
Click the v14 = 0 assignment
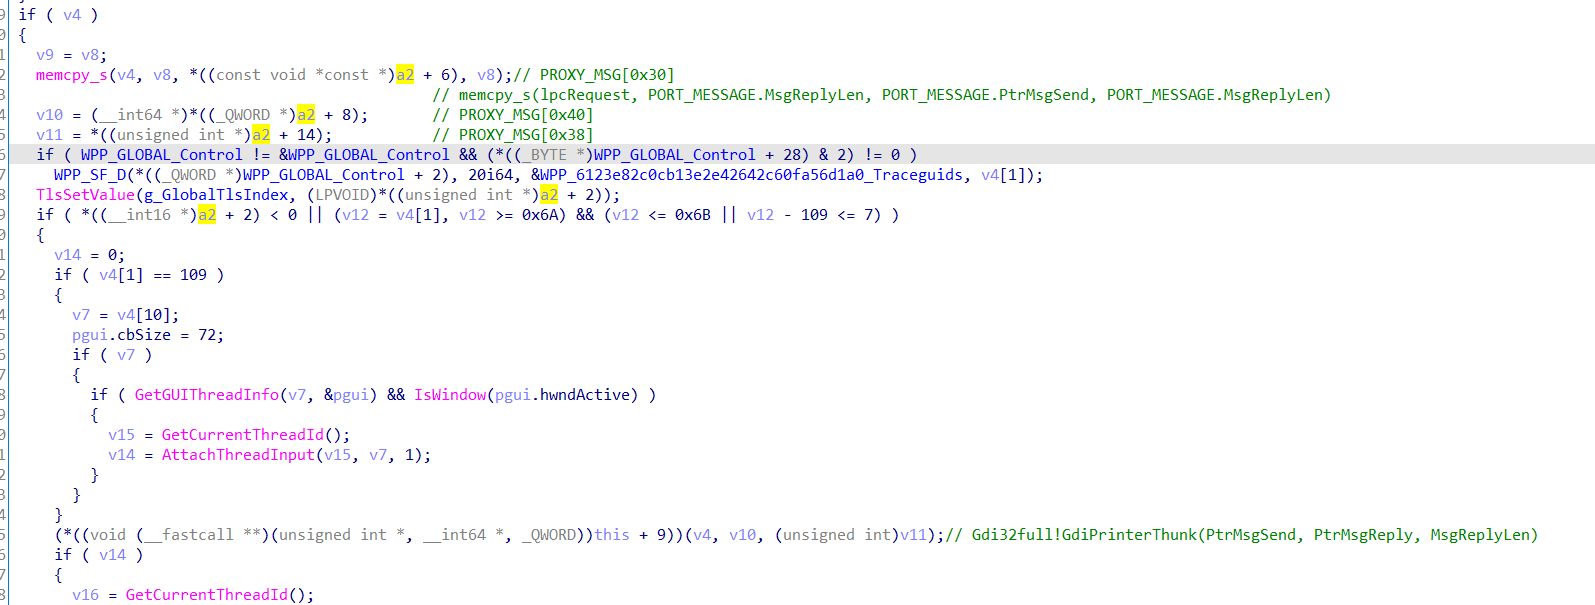pos(90,255)
